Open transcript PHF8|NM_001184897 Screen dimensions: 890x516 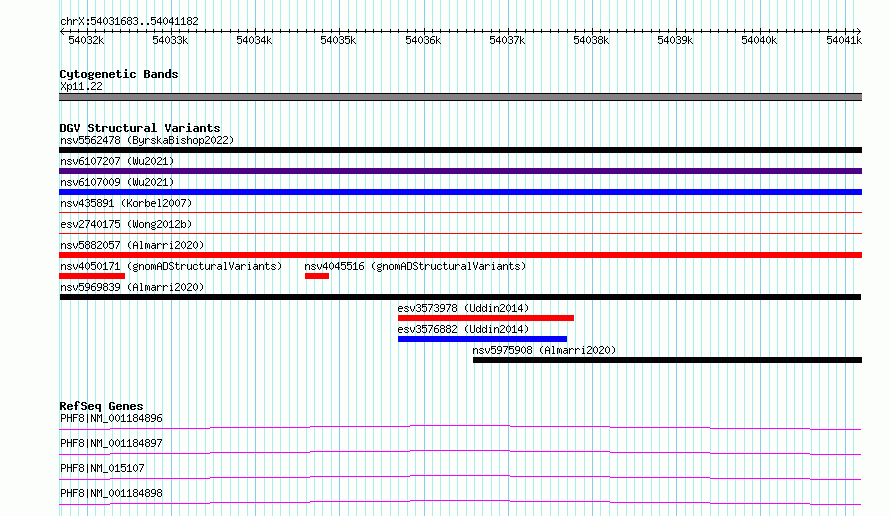(x=111, y=443)
